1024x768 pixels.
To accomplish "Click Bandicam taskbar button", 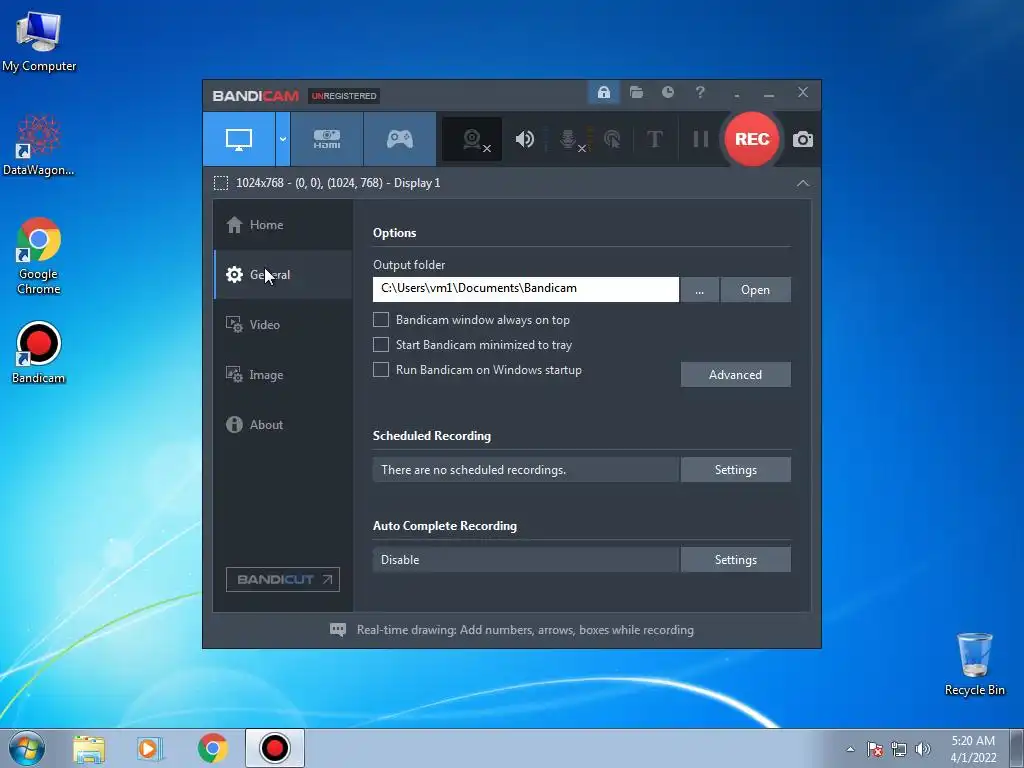I will coord(274,748).
